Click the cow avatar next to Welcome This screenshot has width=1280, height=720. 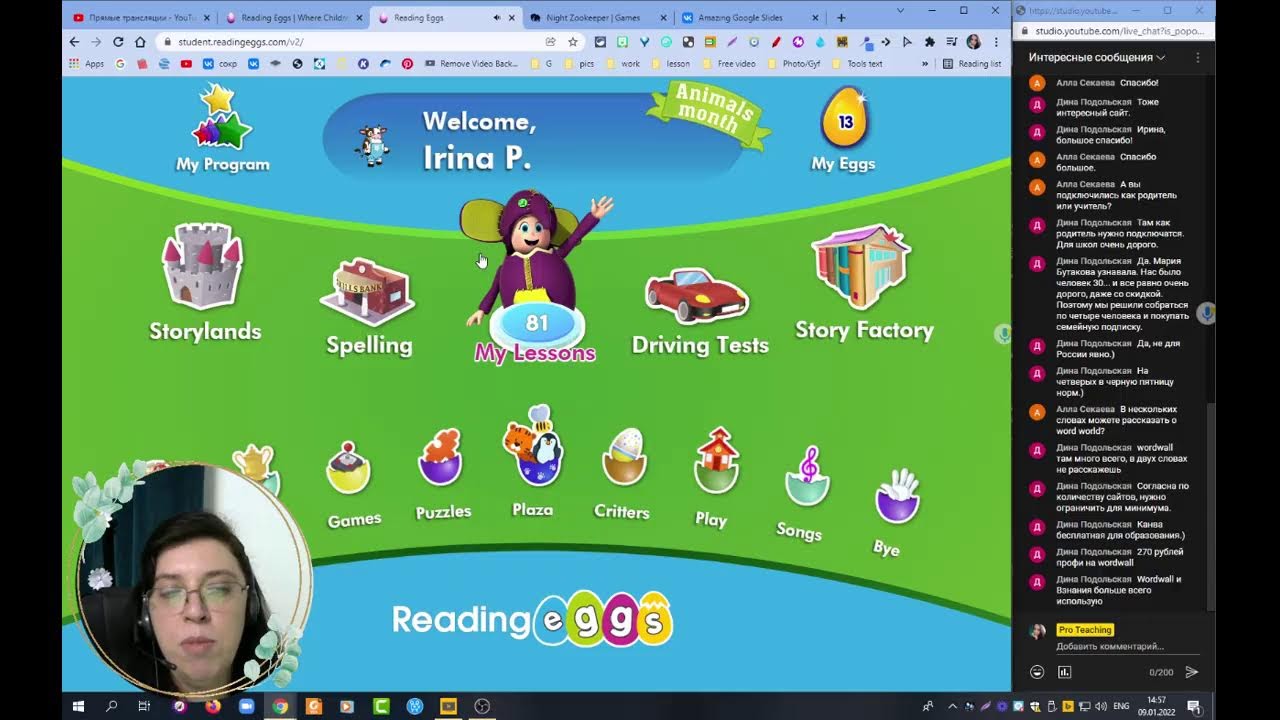click(x=373, y=145)
